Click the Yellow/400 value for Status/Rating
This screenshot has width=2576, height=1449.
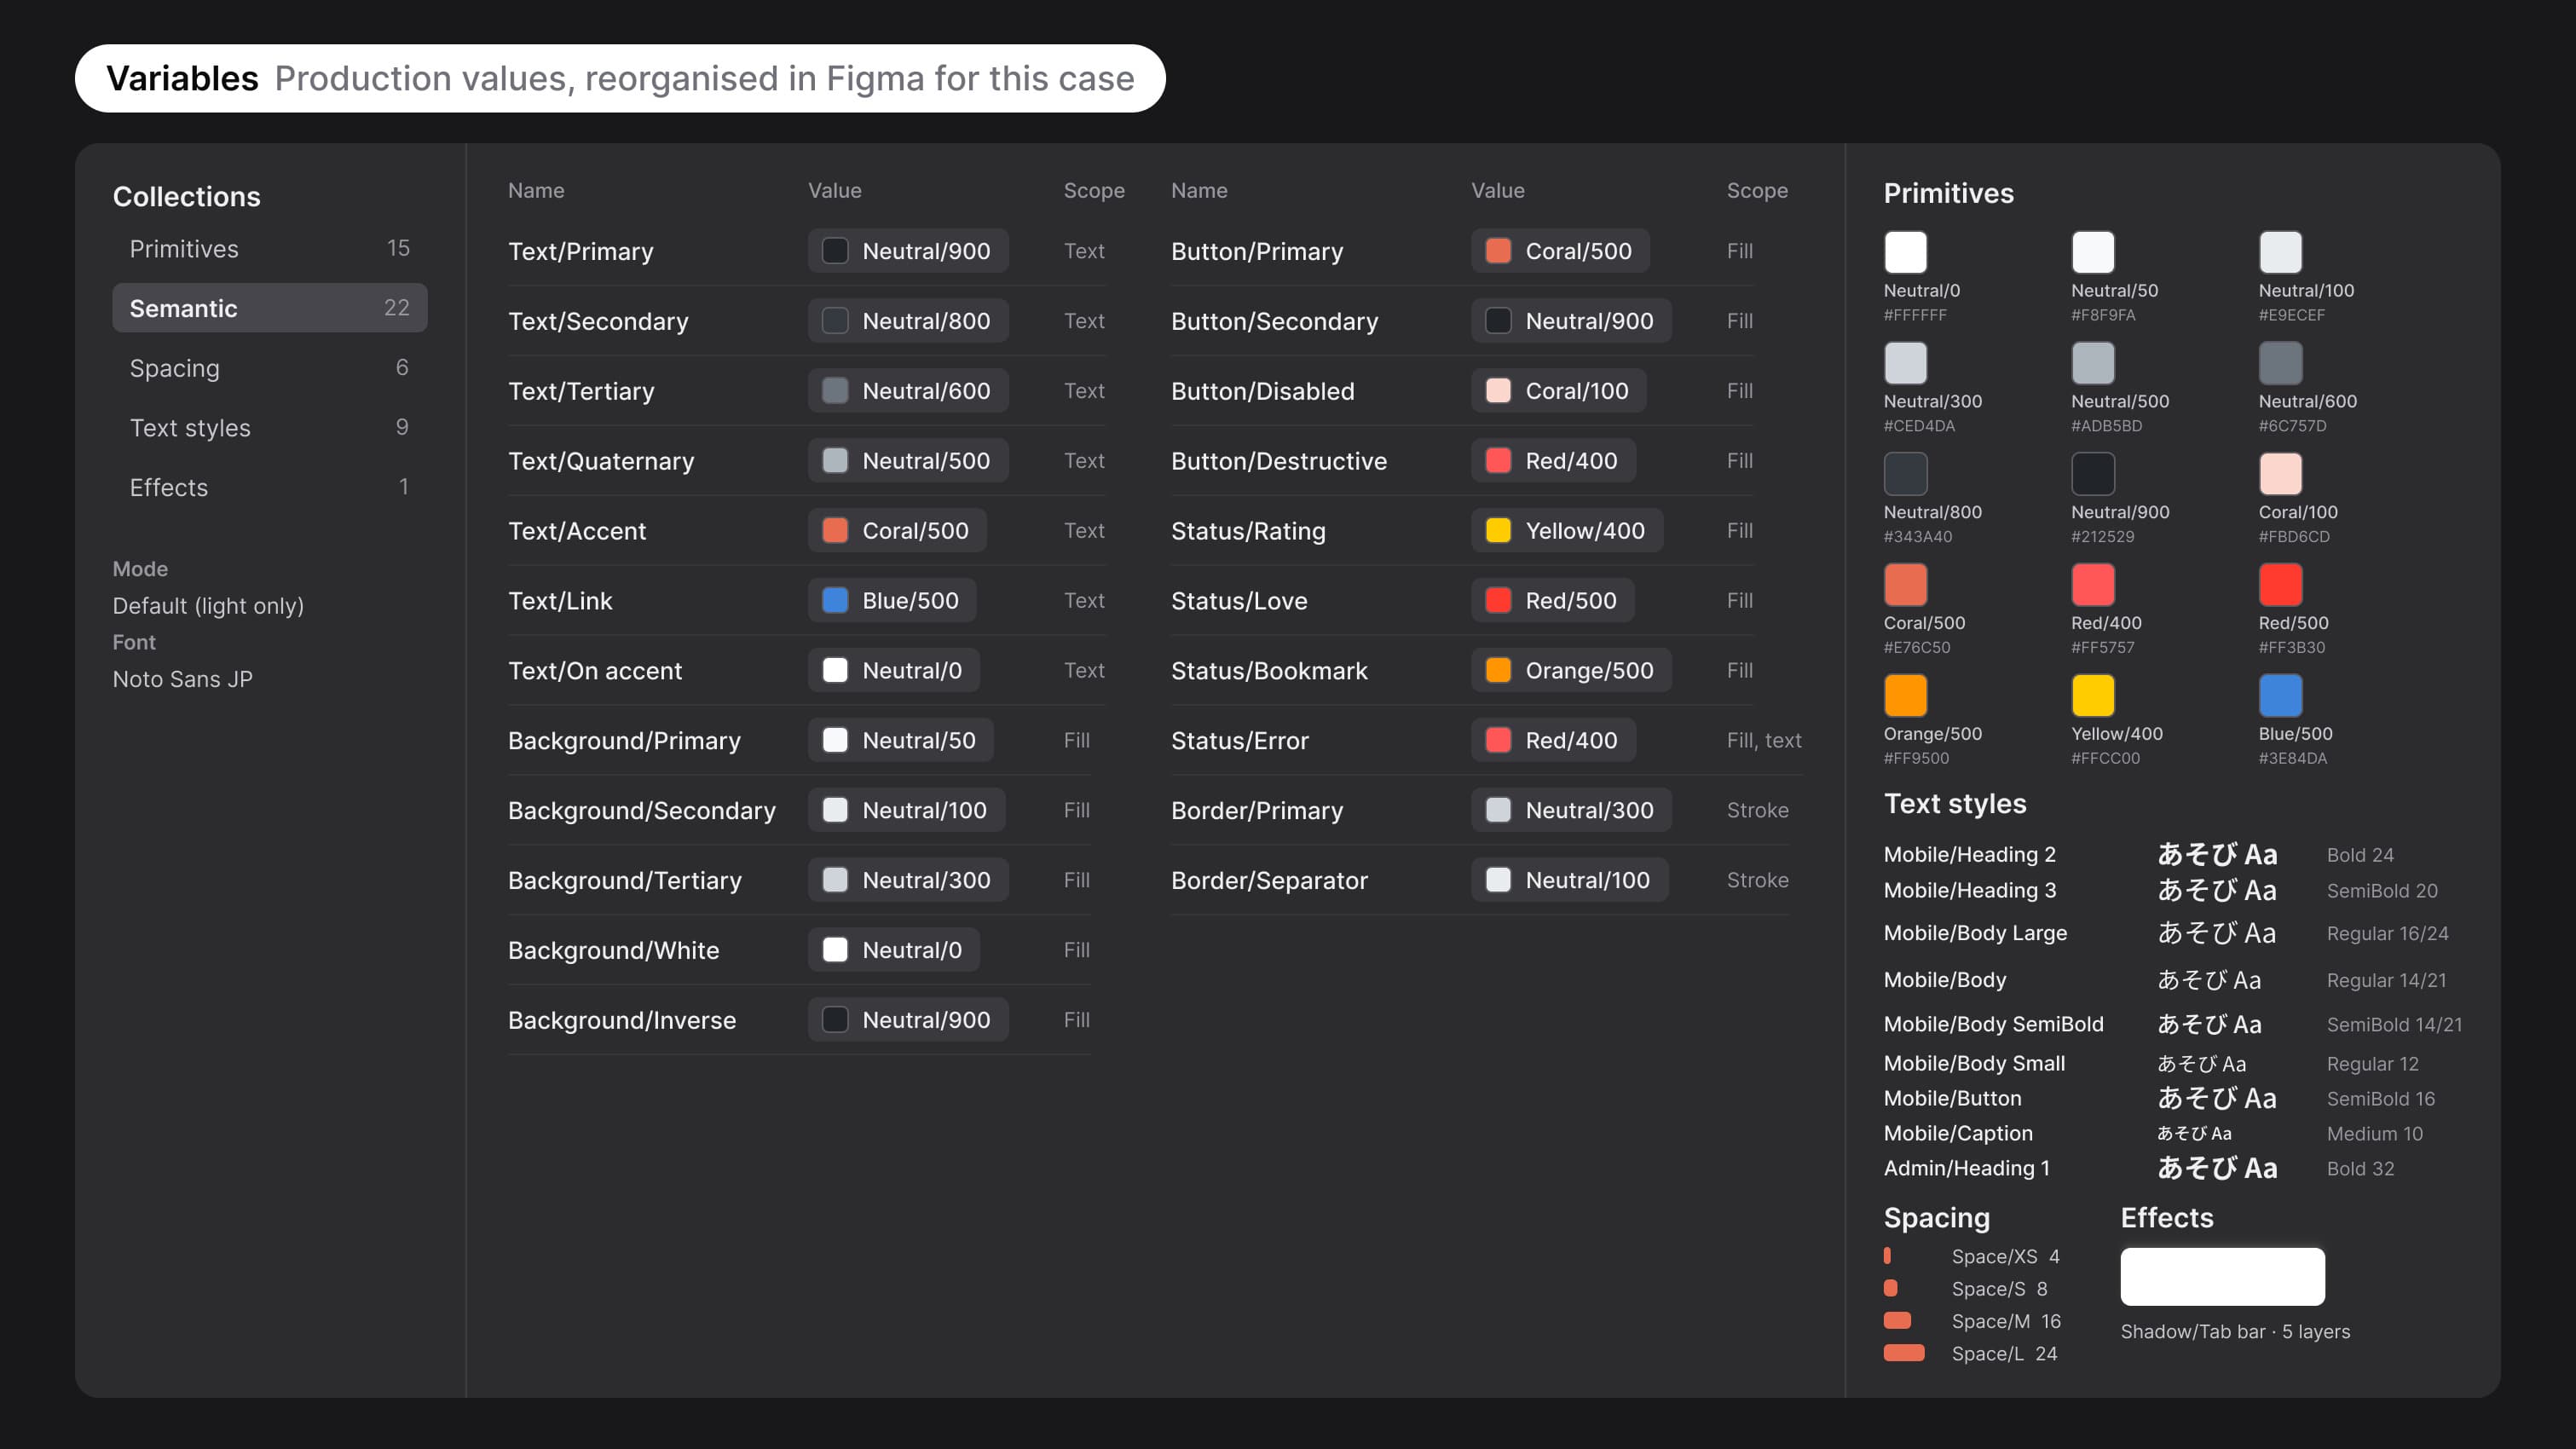(1567, 530)
